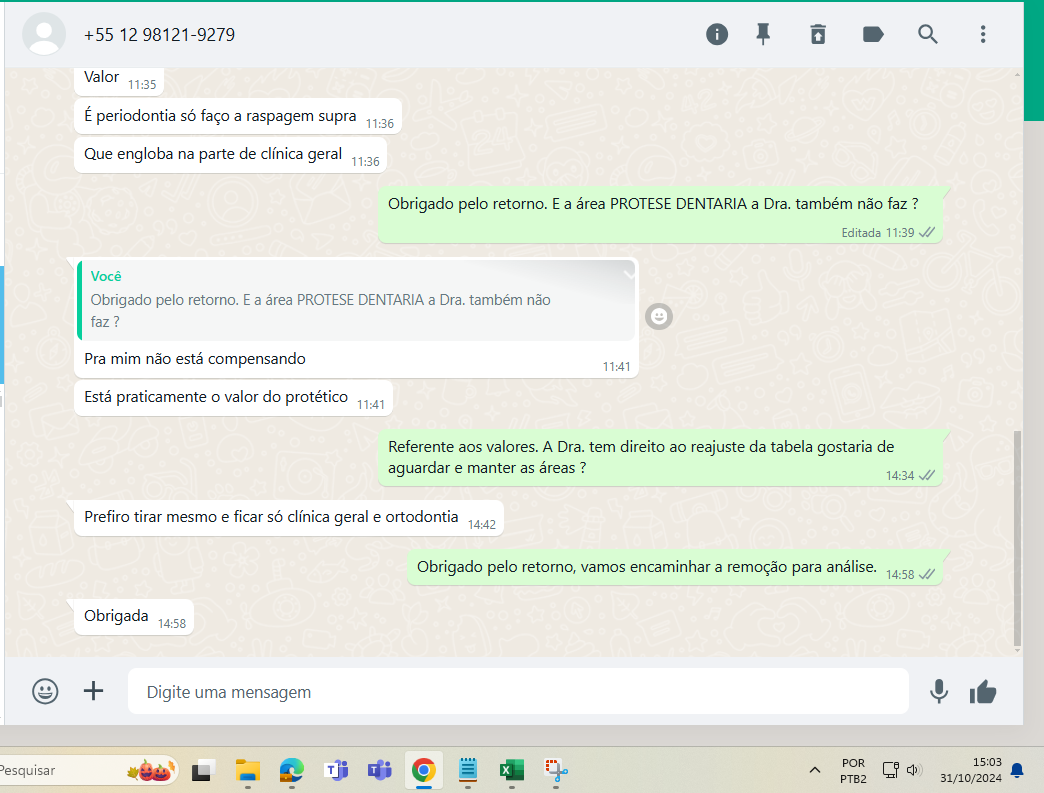Search within the conversation

(927, 34)
